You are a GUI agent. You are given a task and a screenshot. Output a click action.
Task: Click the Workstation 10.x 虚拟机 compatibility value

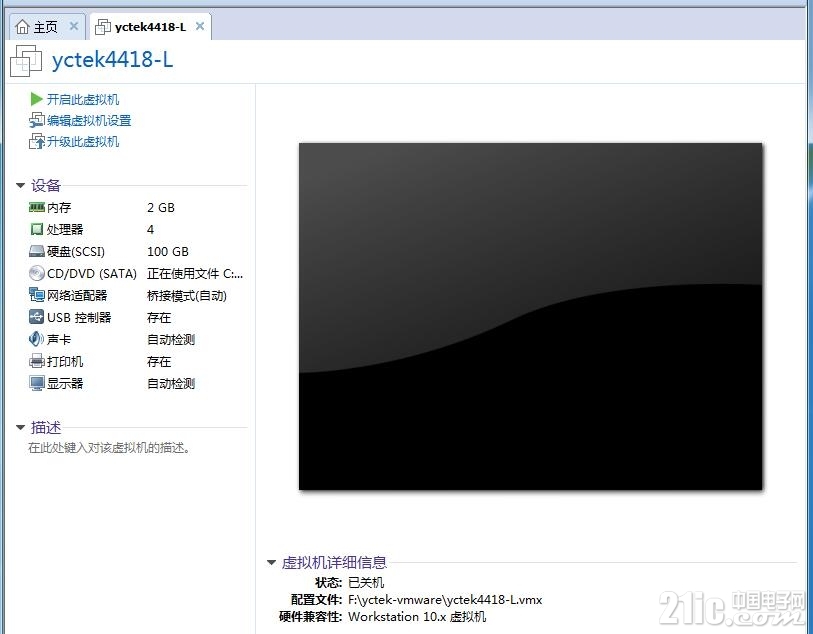417,617
